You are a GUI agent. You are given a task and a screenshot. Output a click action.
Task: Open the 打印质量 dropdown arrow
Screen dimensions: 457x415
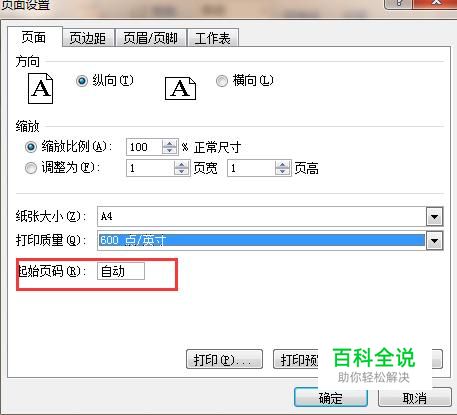[434, 240]
